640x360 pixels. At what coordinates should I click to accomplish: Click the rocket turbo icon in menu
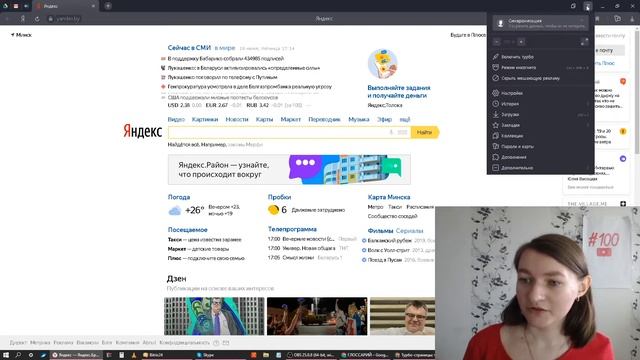496,57
